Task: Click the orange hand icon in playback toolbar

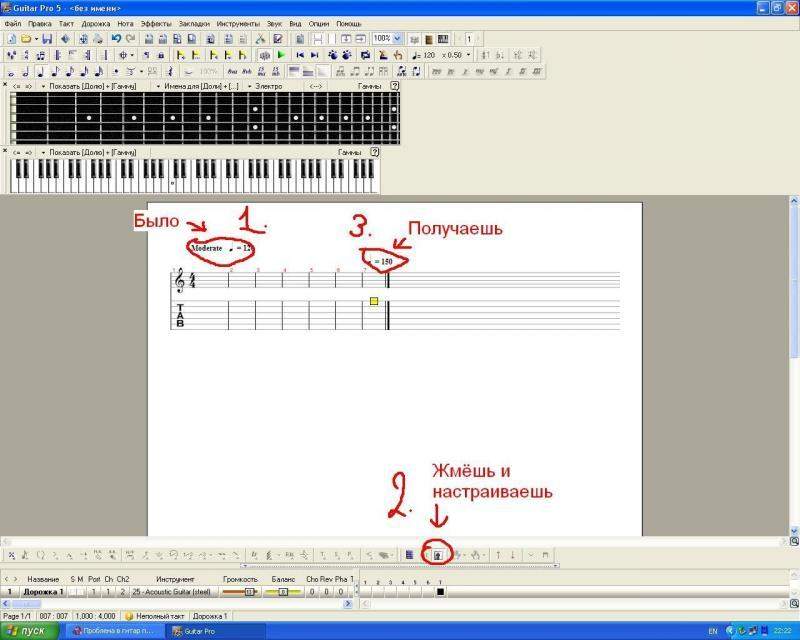Action: tap(398, 55)
